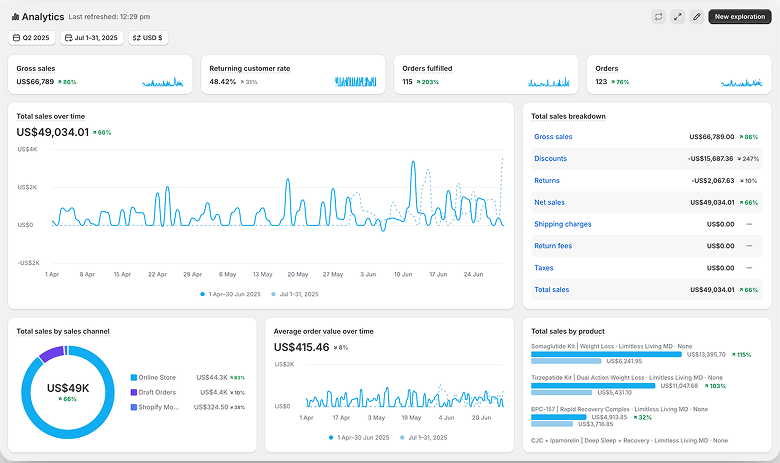Click the refresh analytics icon
The image size is (780, 463).
click(x=659, y=16)
